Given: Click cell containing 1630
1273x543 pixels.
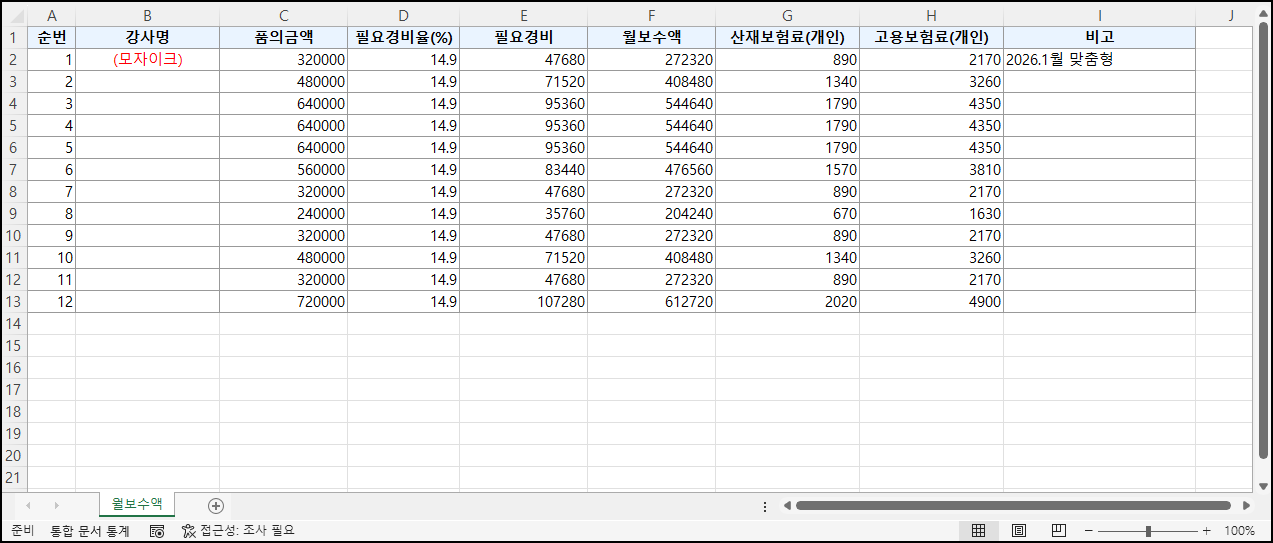Looking at the screenshot, I should (x=931, y=213).
